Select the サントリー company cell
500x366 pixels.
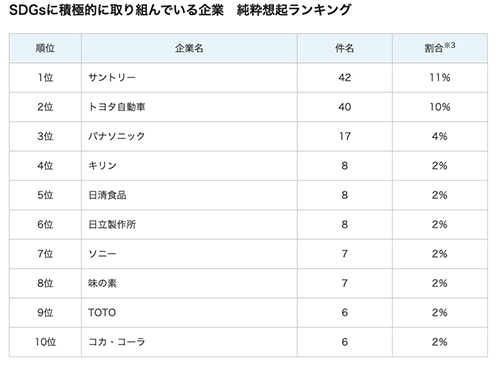pos(189,78)
